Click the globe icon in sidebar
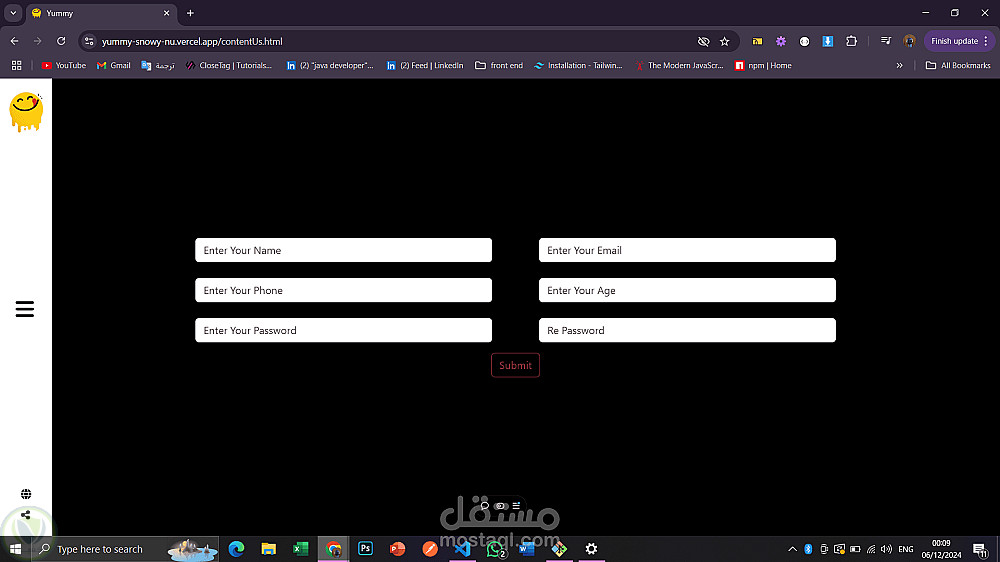This screenshot has width=1000, height=562. click(26, 494)
